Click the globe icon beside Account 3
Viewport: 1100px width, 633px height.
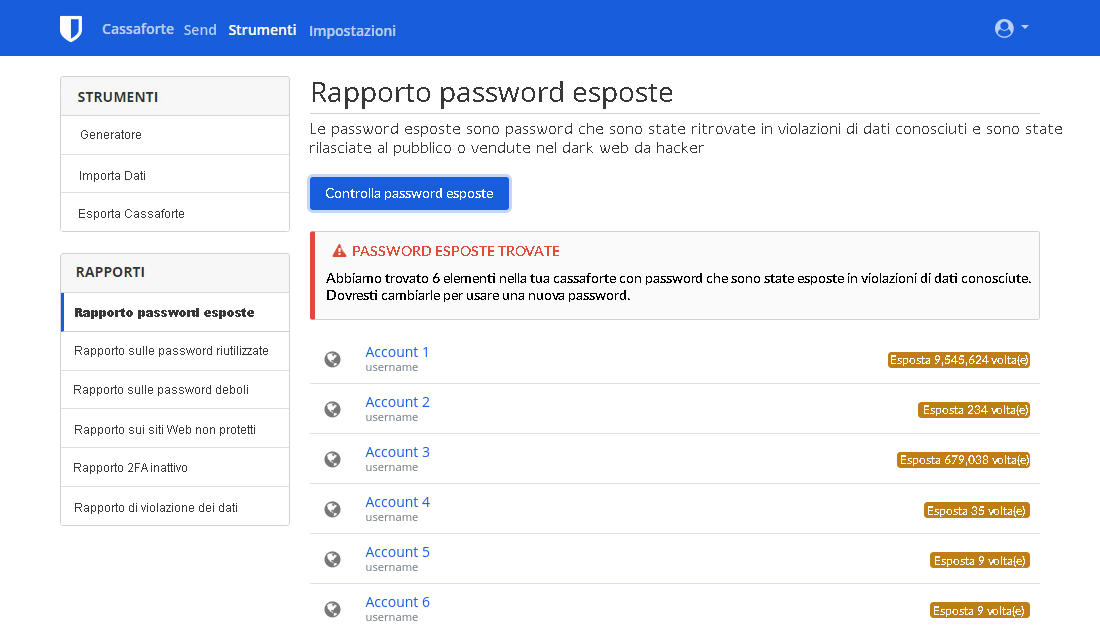(333, 458)
